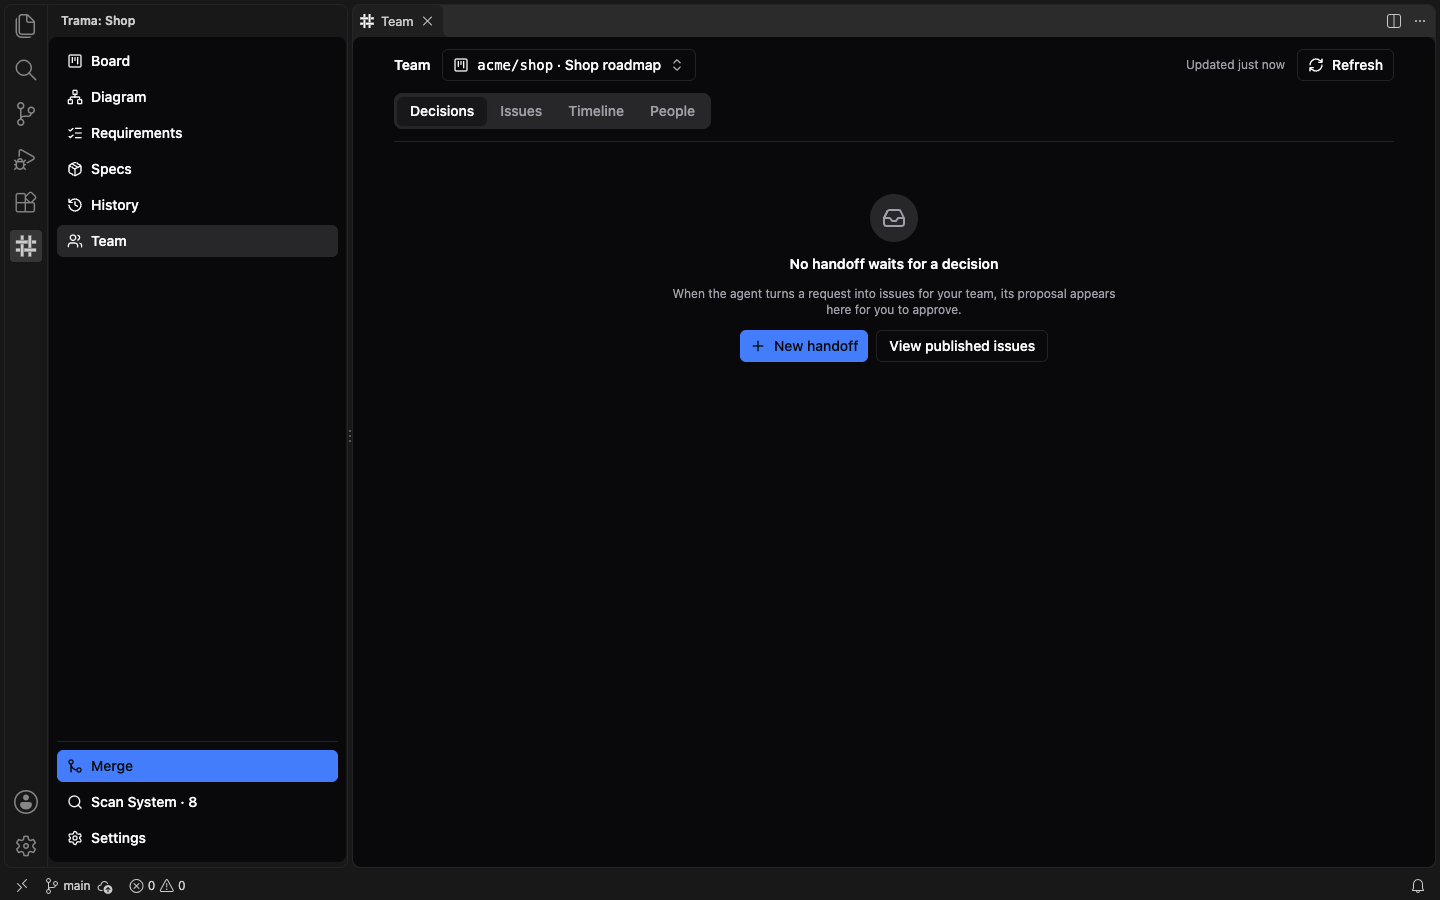Screen dimensions: 1440x900
Task: Click the Refresh button
Action: 1345,65
